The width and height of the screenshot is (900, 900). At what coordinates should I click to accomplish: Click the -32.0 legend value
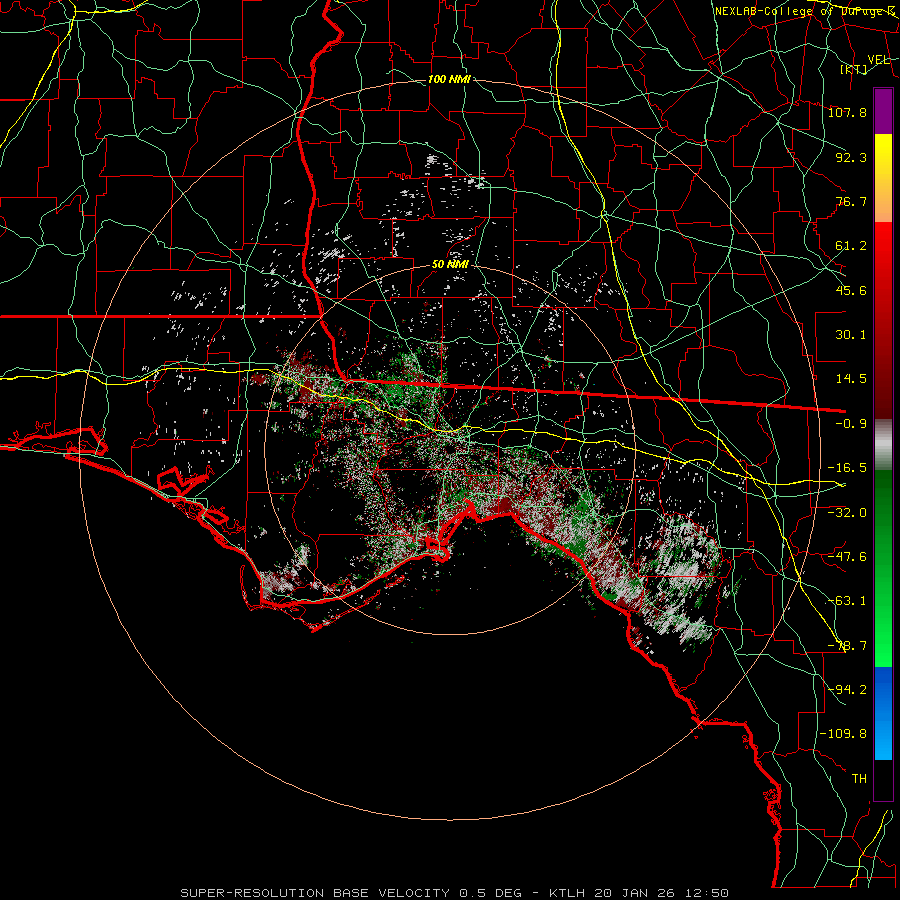(x=847, y=512)
